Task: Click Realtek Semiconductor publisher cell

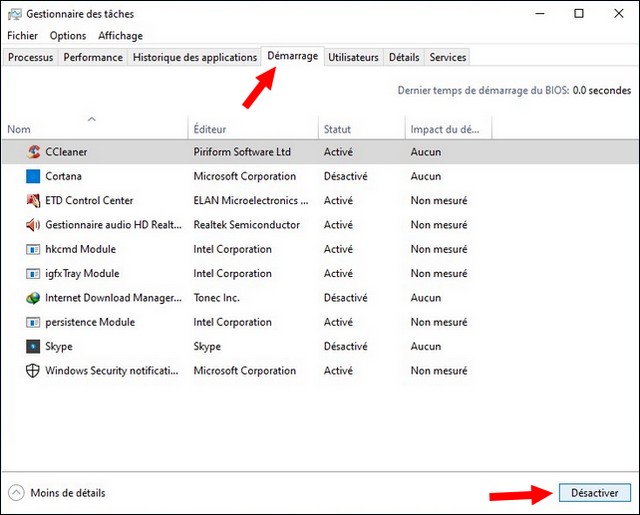Action: 247,225
